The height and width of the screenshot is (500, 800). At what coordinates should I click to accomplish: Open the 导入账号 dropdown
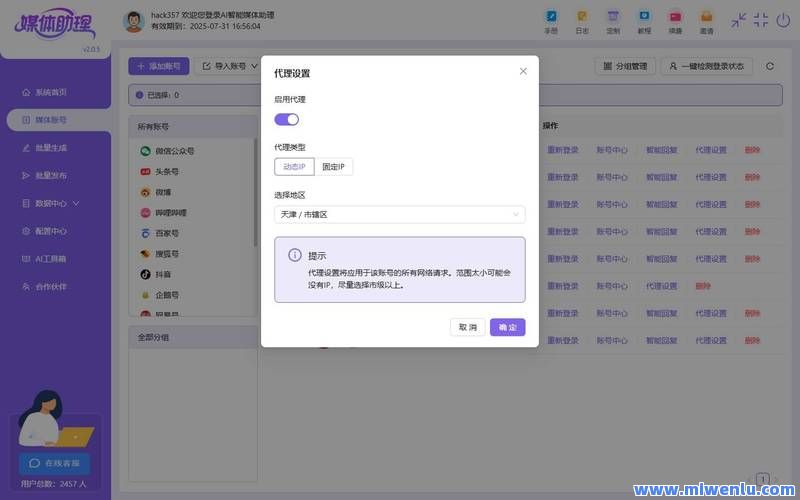tap(230, 66)
